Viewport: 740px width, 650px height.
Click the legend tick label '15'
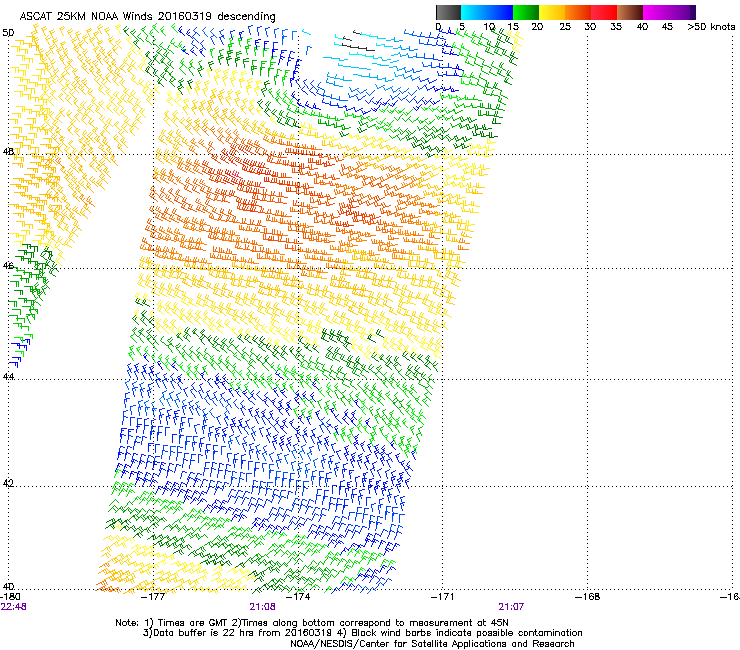pos(513,27)
